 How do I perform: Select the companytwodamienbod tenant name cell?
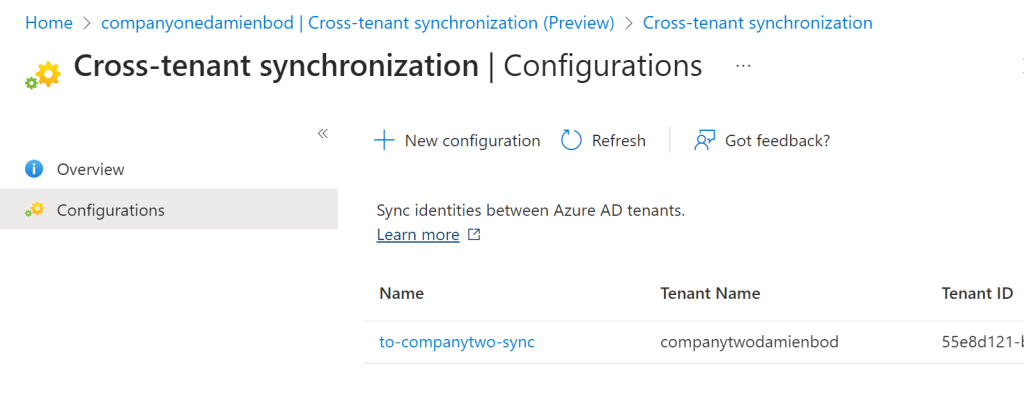[749, 342]
